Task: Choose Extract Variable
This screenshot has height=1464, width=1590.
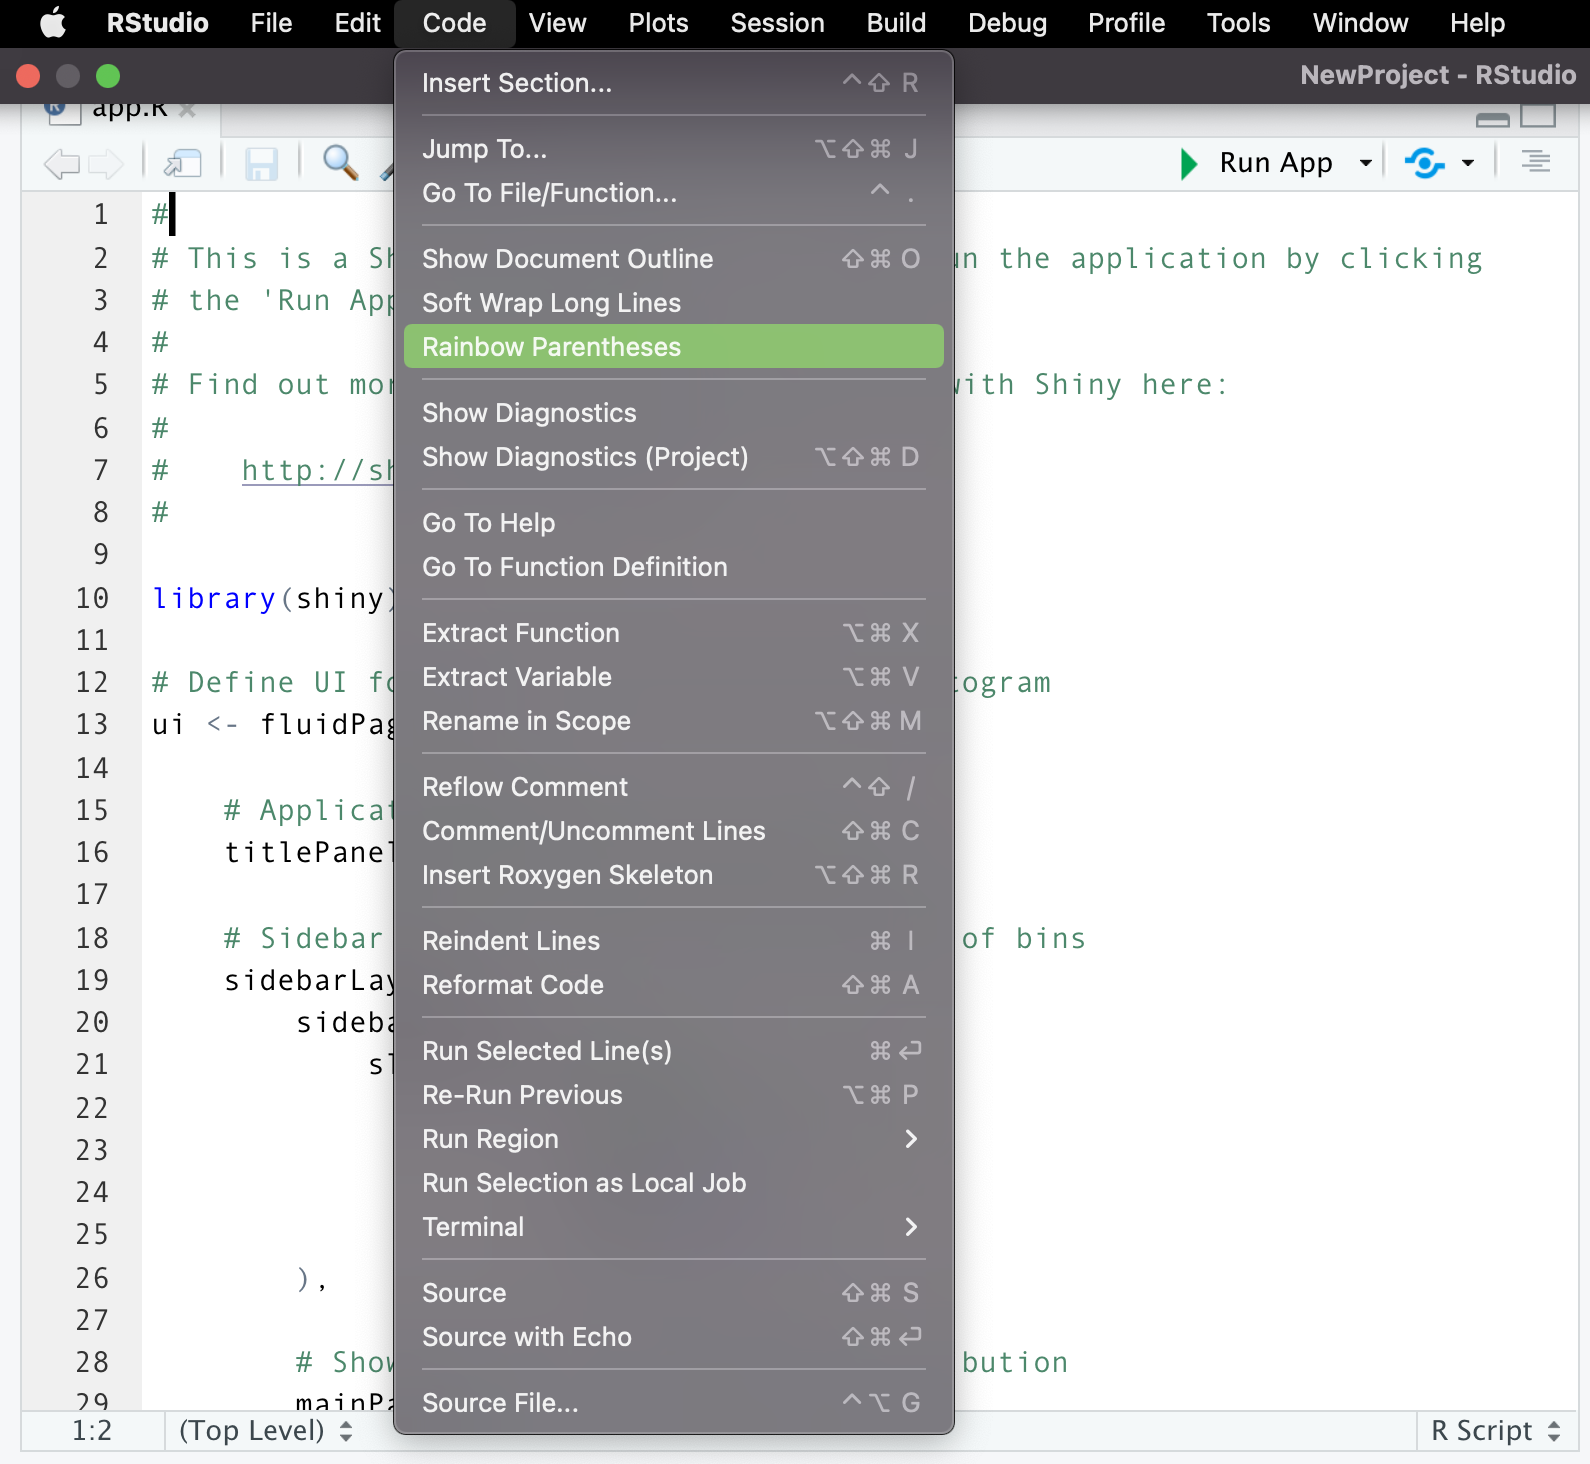Action: [674, 677]
